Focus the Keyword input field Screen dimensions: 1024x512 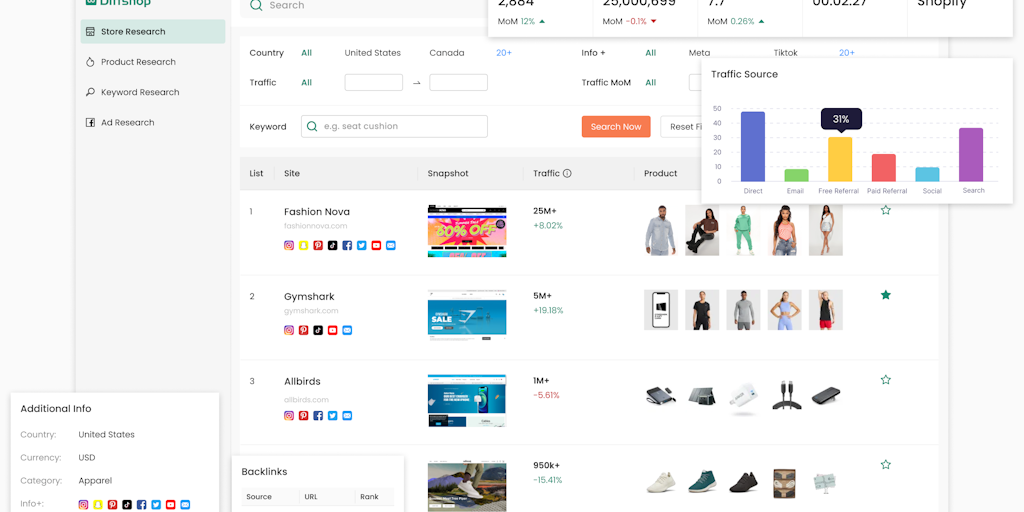point(394,126)
